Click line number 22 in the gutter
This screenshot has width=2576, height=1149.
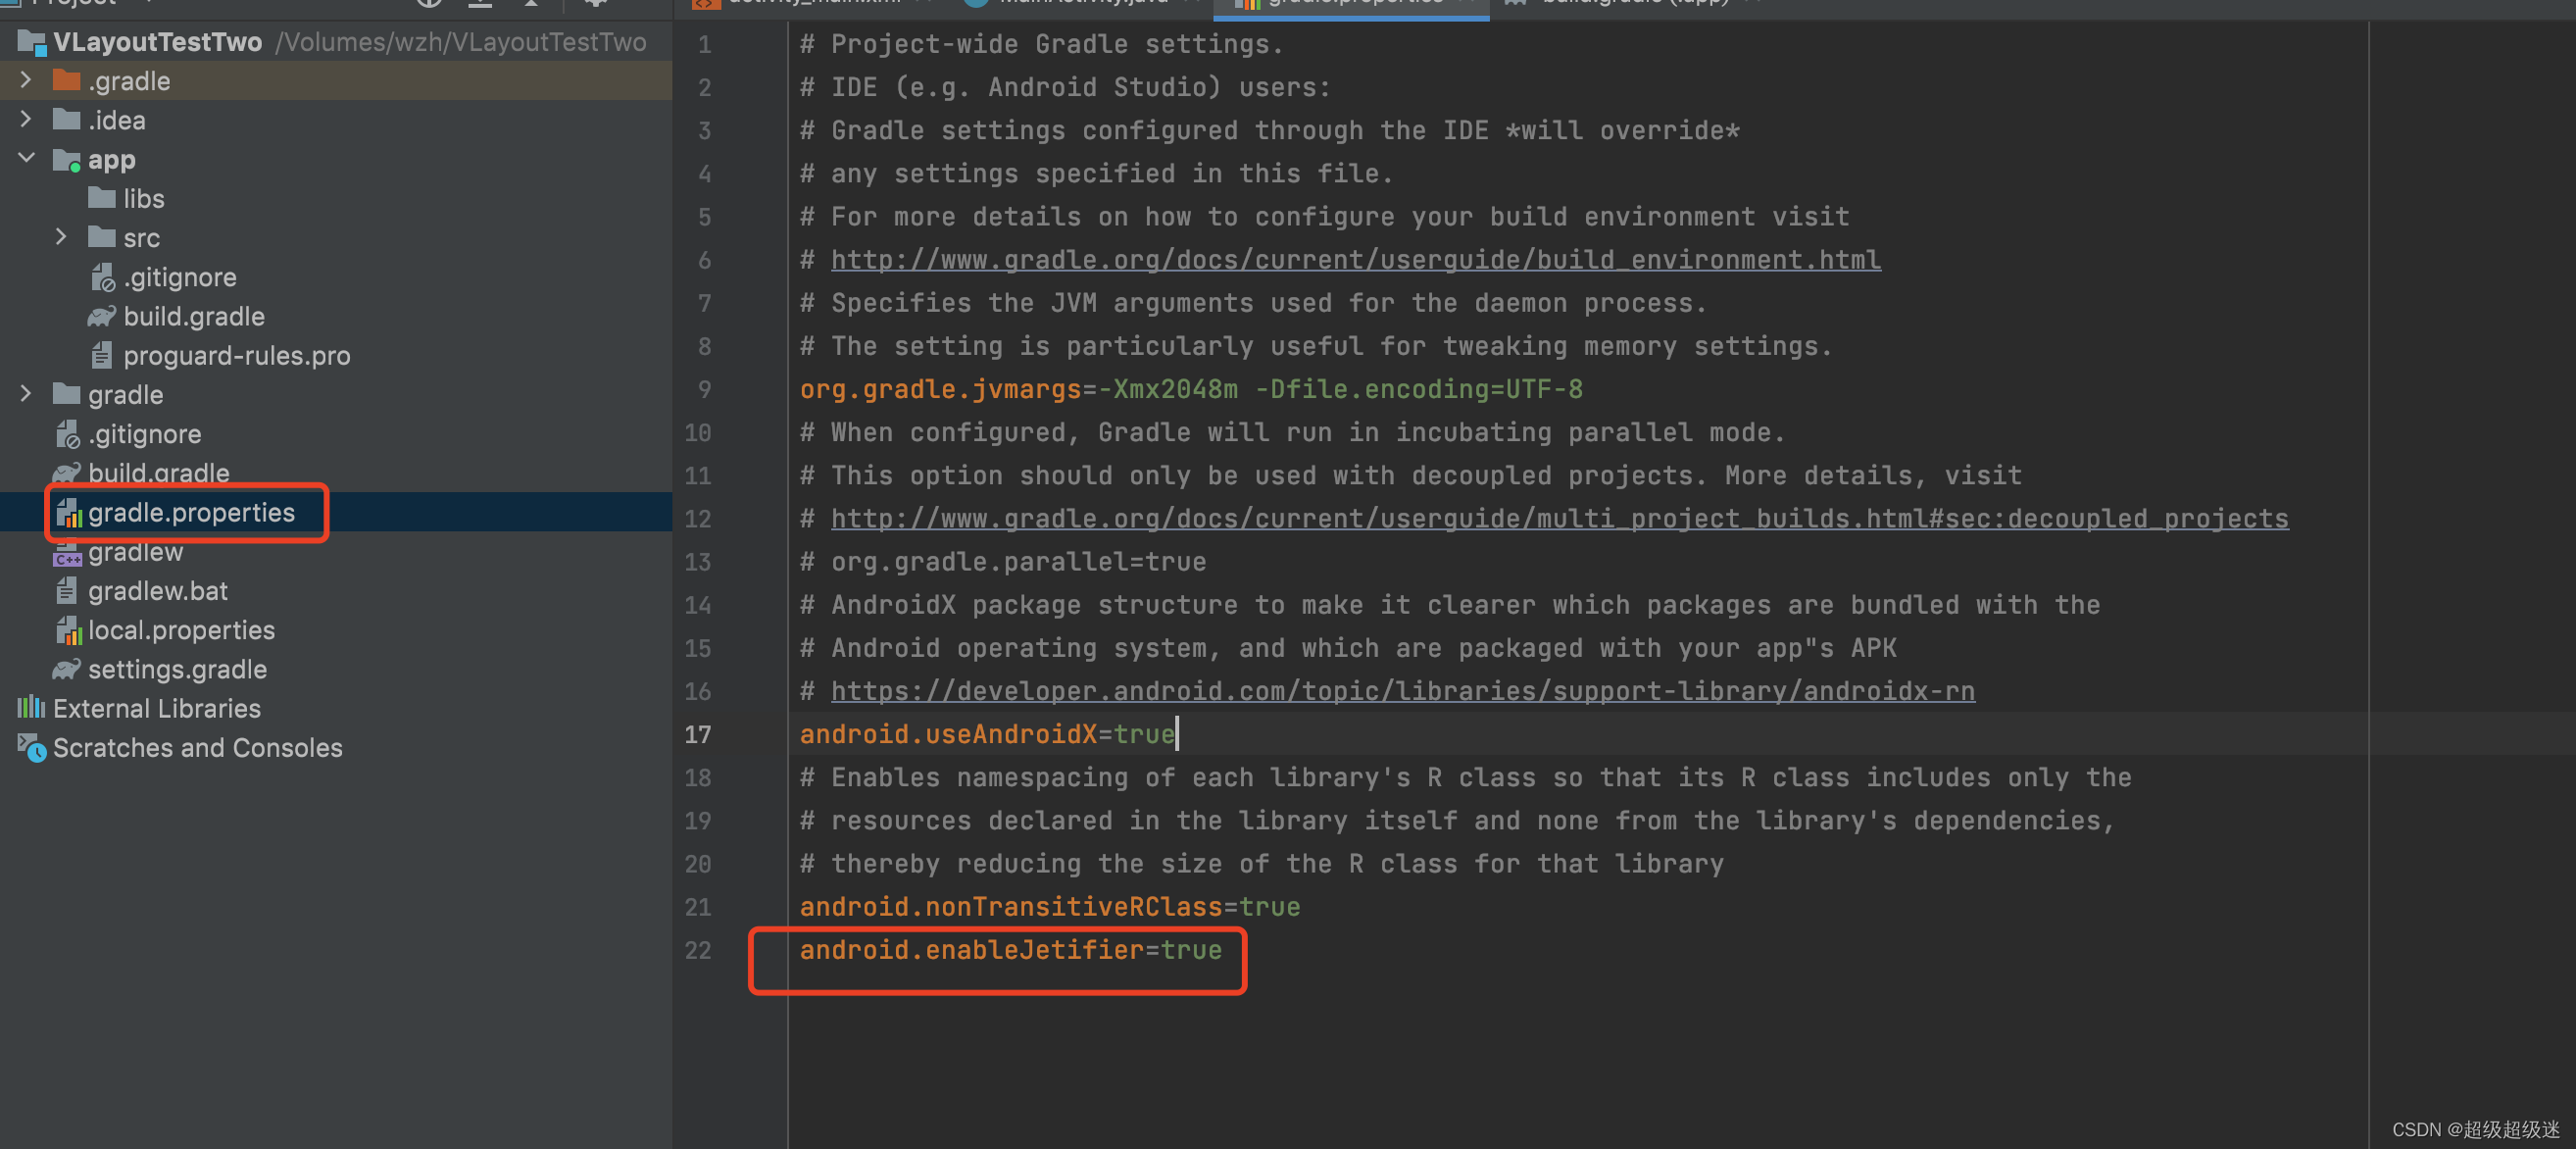[698, 950]
